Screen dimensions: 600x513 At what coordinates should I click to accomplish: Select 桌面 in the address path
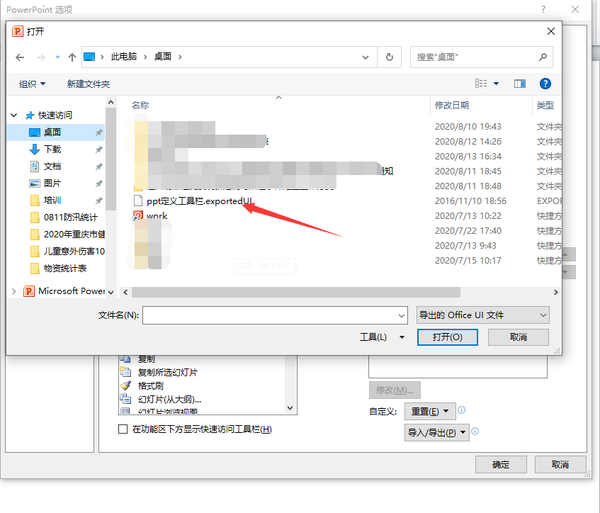[163, 57]
